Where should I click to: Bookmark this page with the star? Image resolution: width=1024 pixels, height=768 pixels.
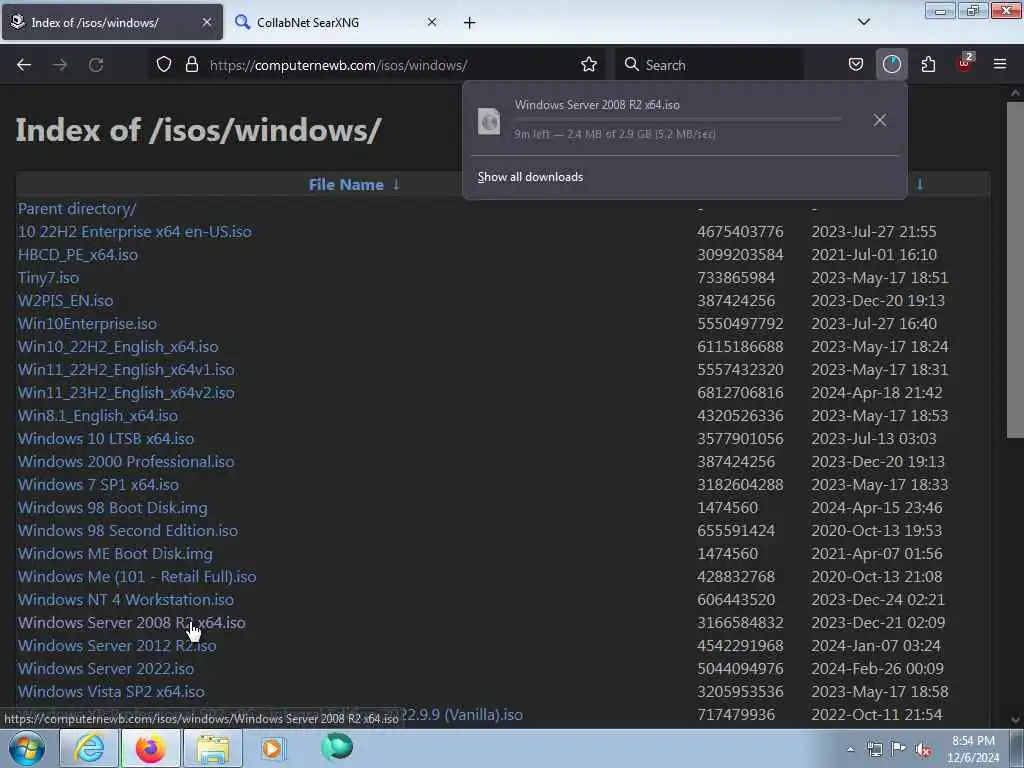click(x=589, y=65)
